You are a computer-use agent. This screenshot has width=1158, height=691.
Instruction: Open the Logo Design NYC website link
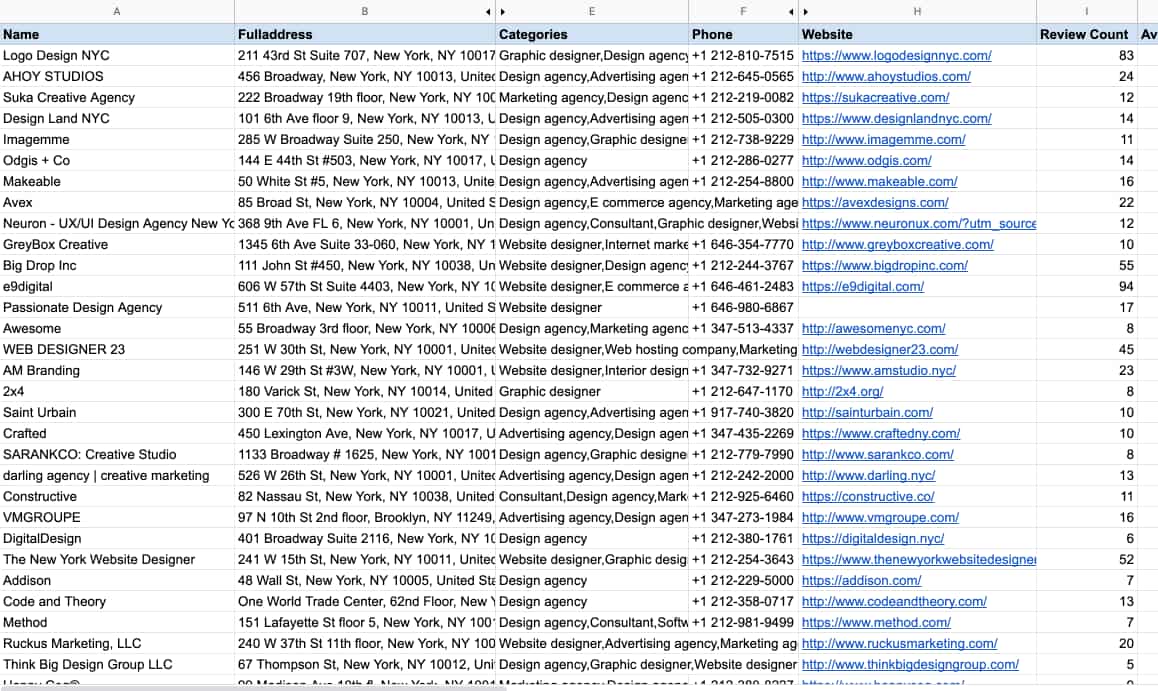click(x=896, y=55)
